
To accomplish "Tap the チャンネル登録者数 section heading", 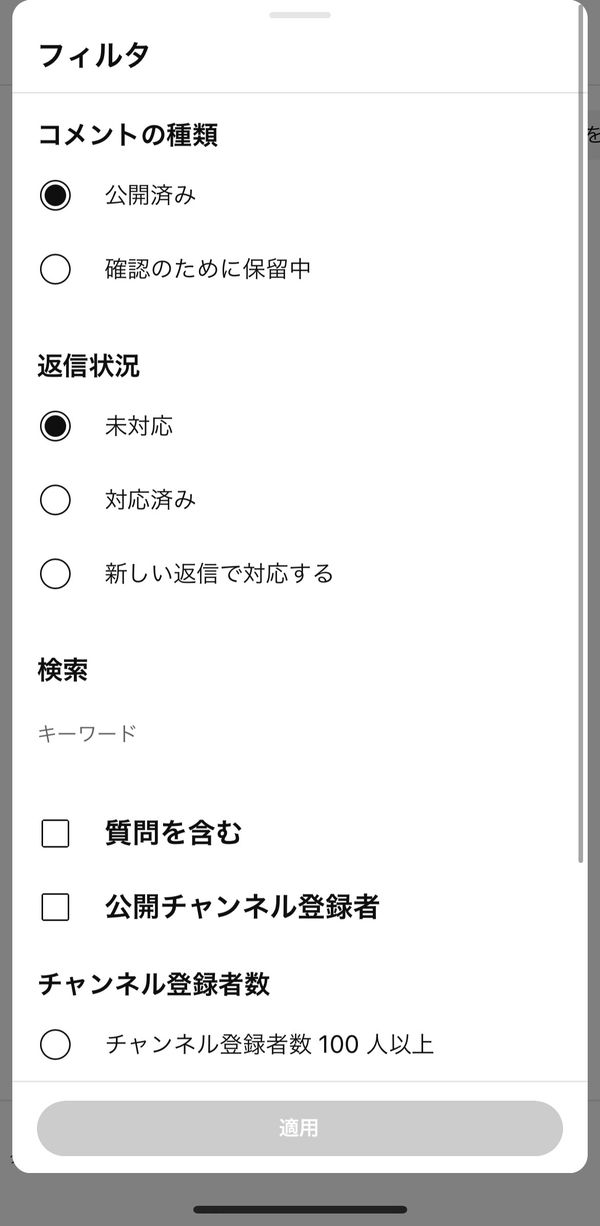I will point(154,984).
